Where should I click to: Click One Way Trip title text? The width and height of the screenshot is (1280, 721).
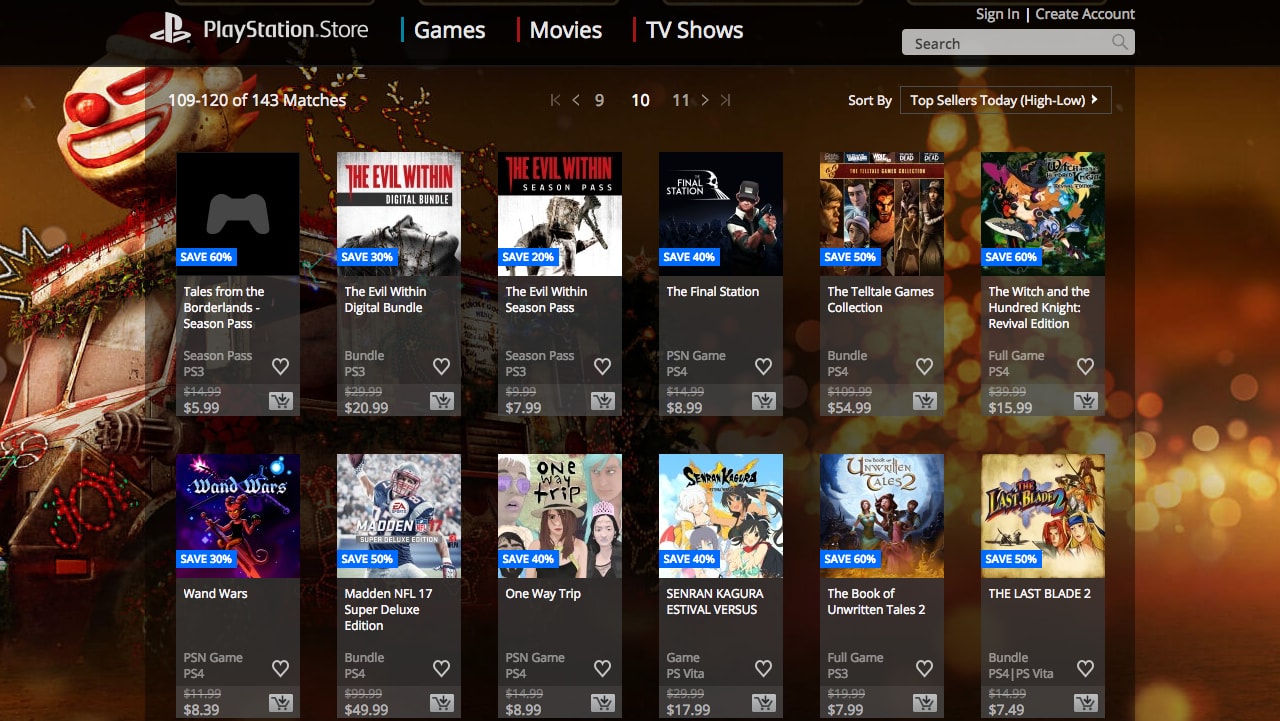click(543, 594)
